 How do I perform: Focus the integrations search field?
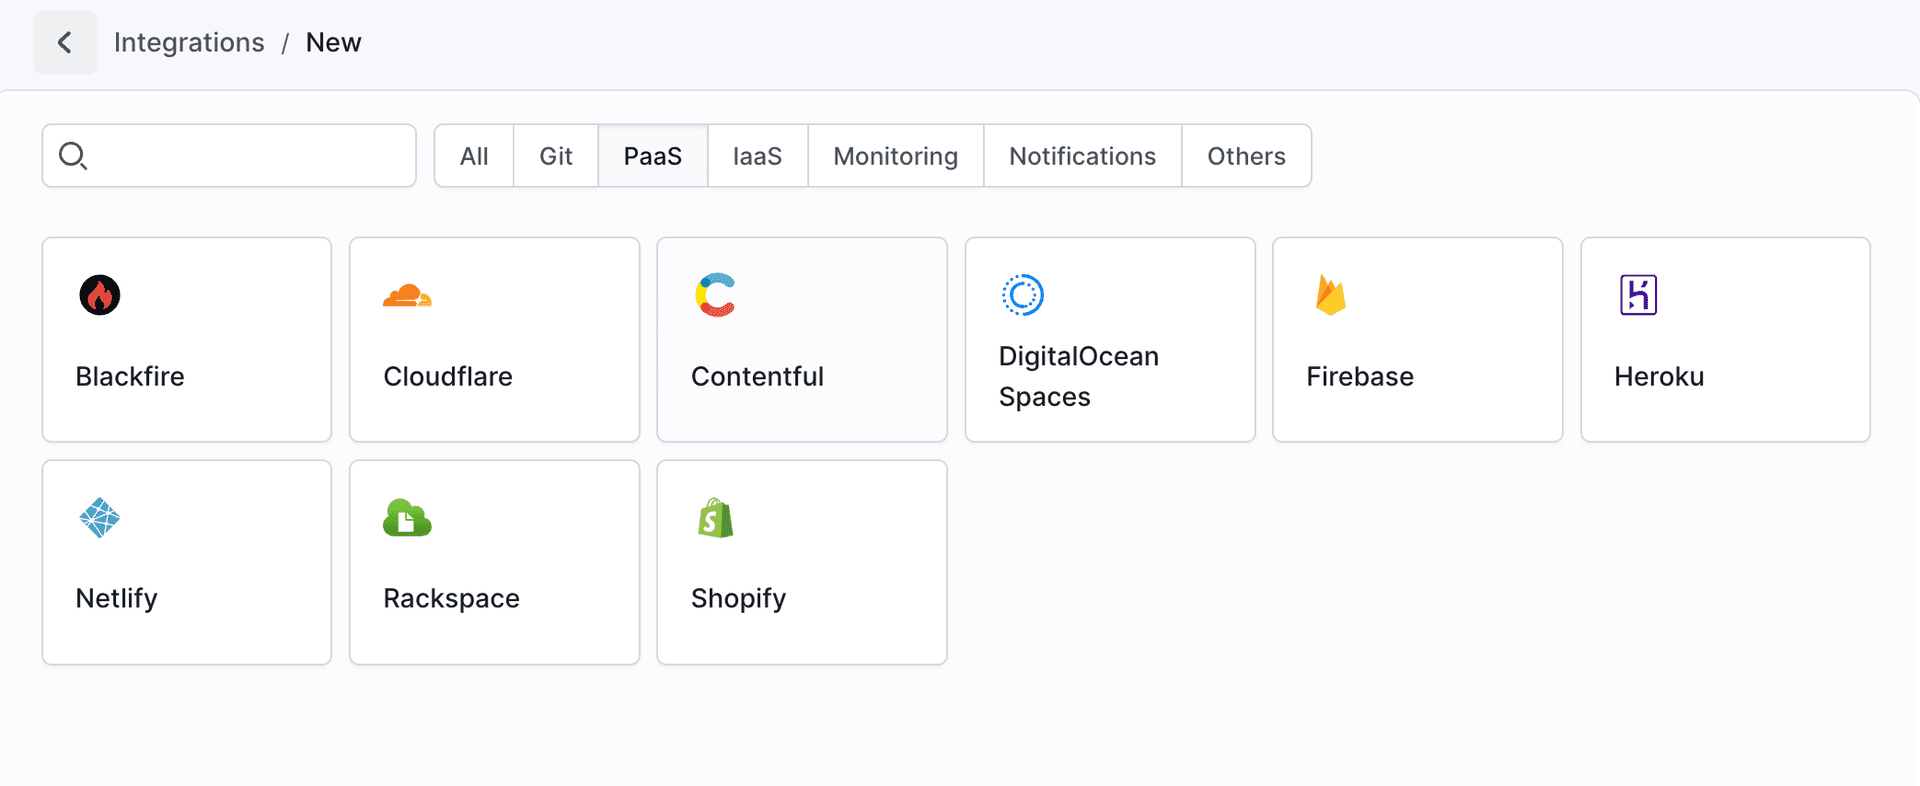tap(229, 156)
